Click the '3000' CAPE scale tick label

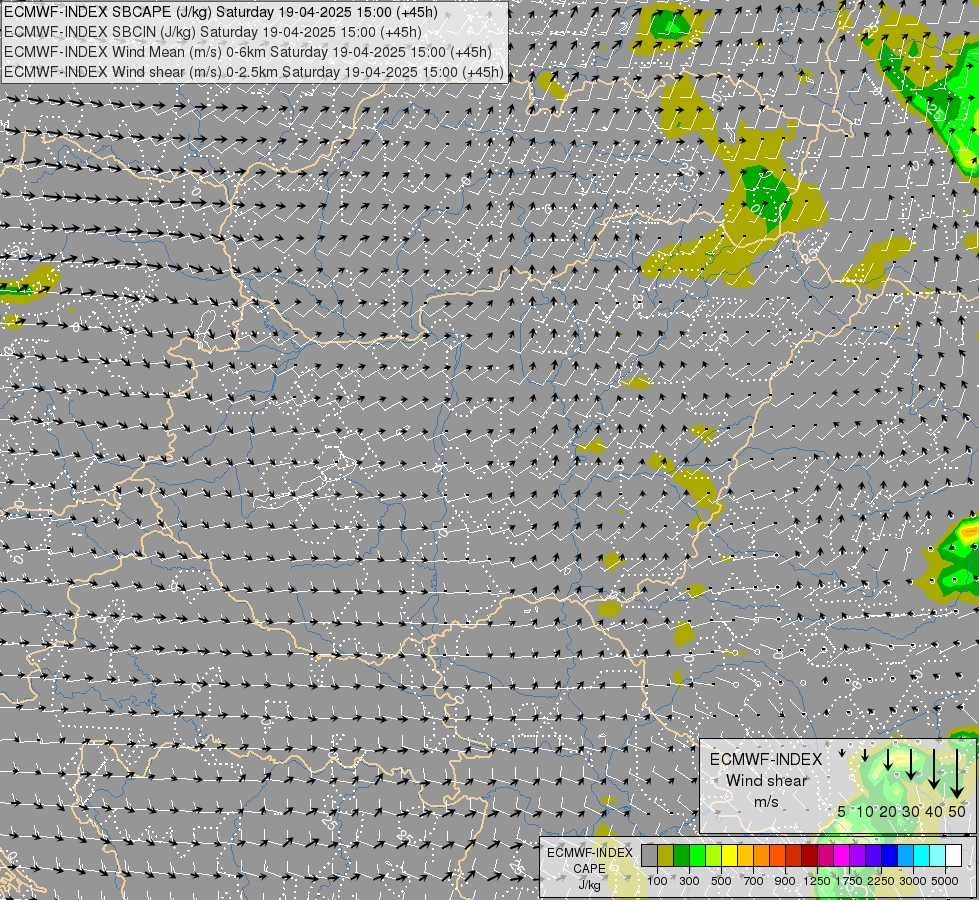913,881
